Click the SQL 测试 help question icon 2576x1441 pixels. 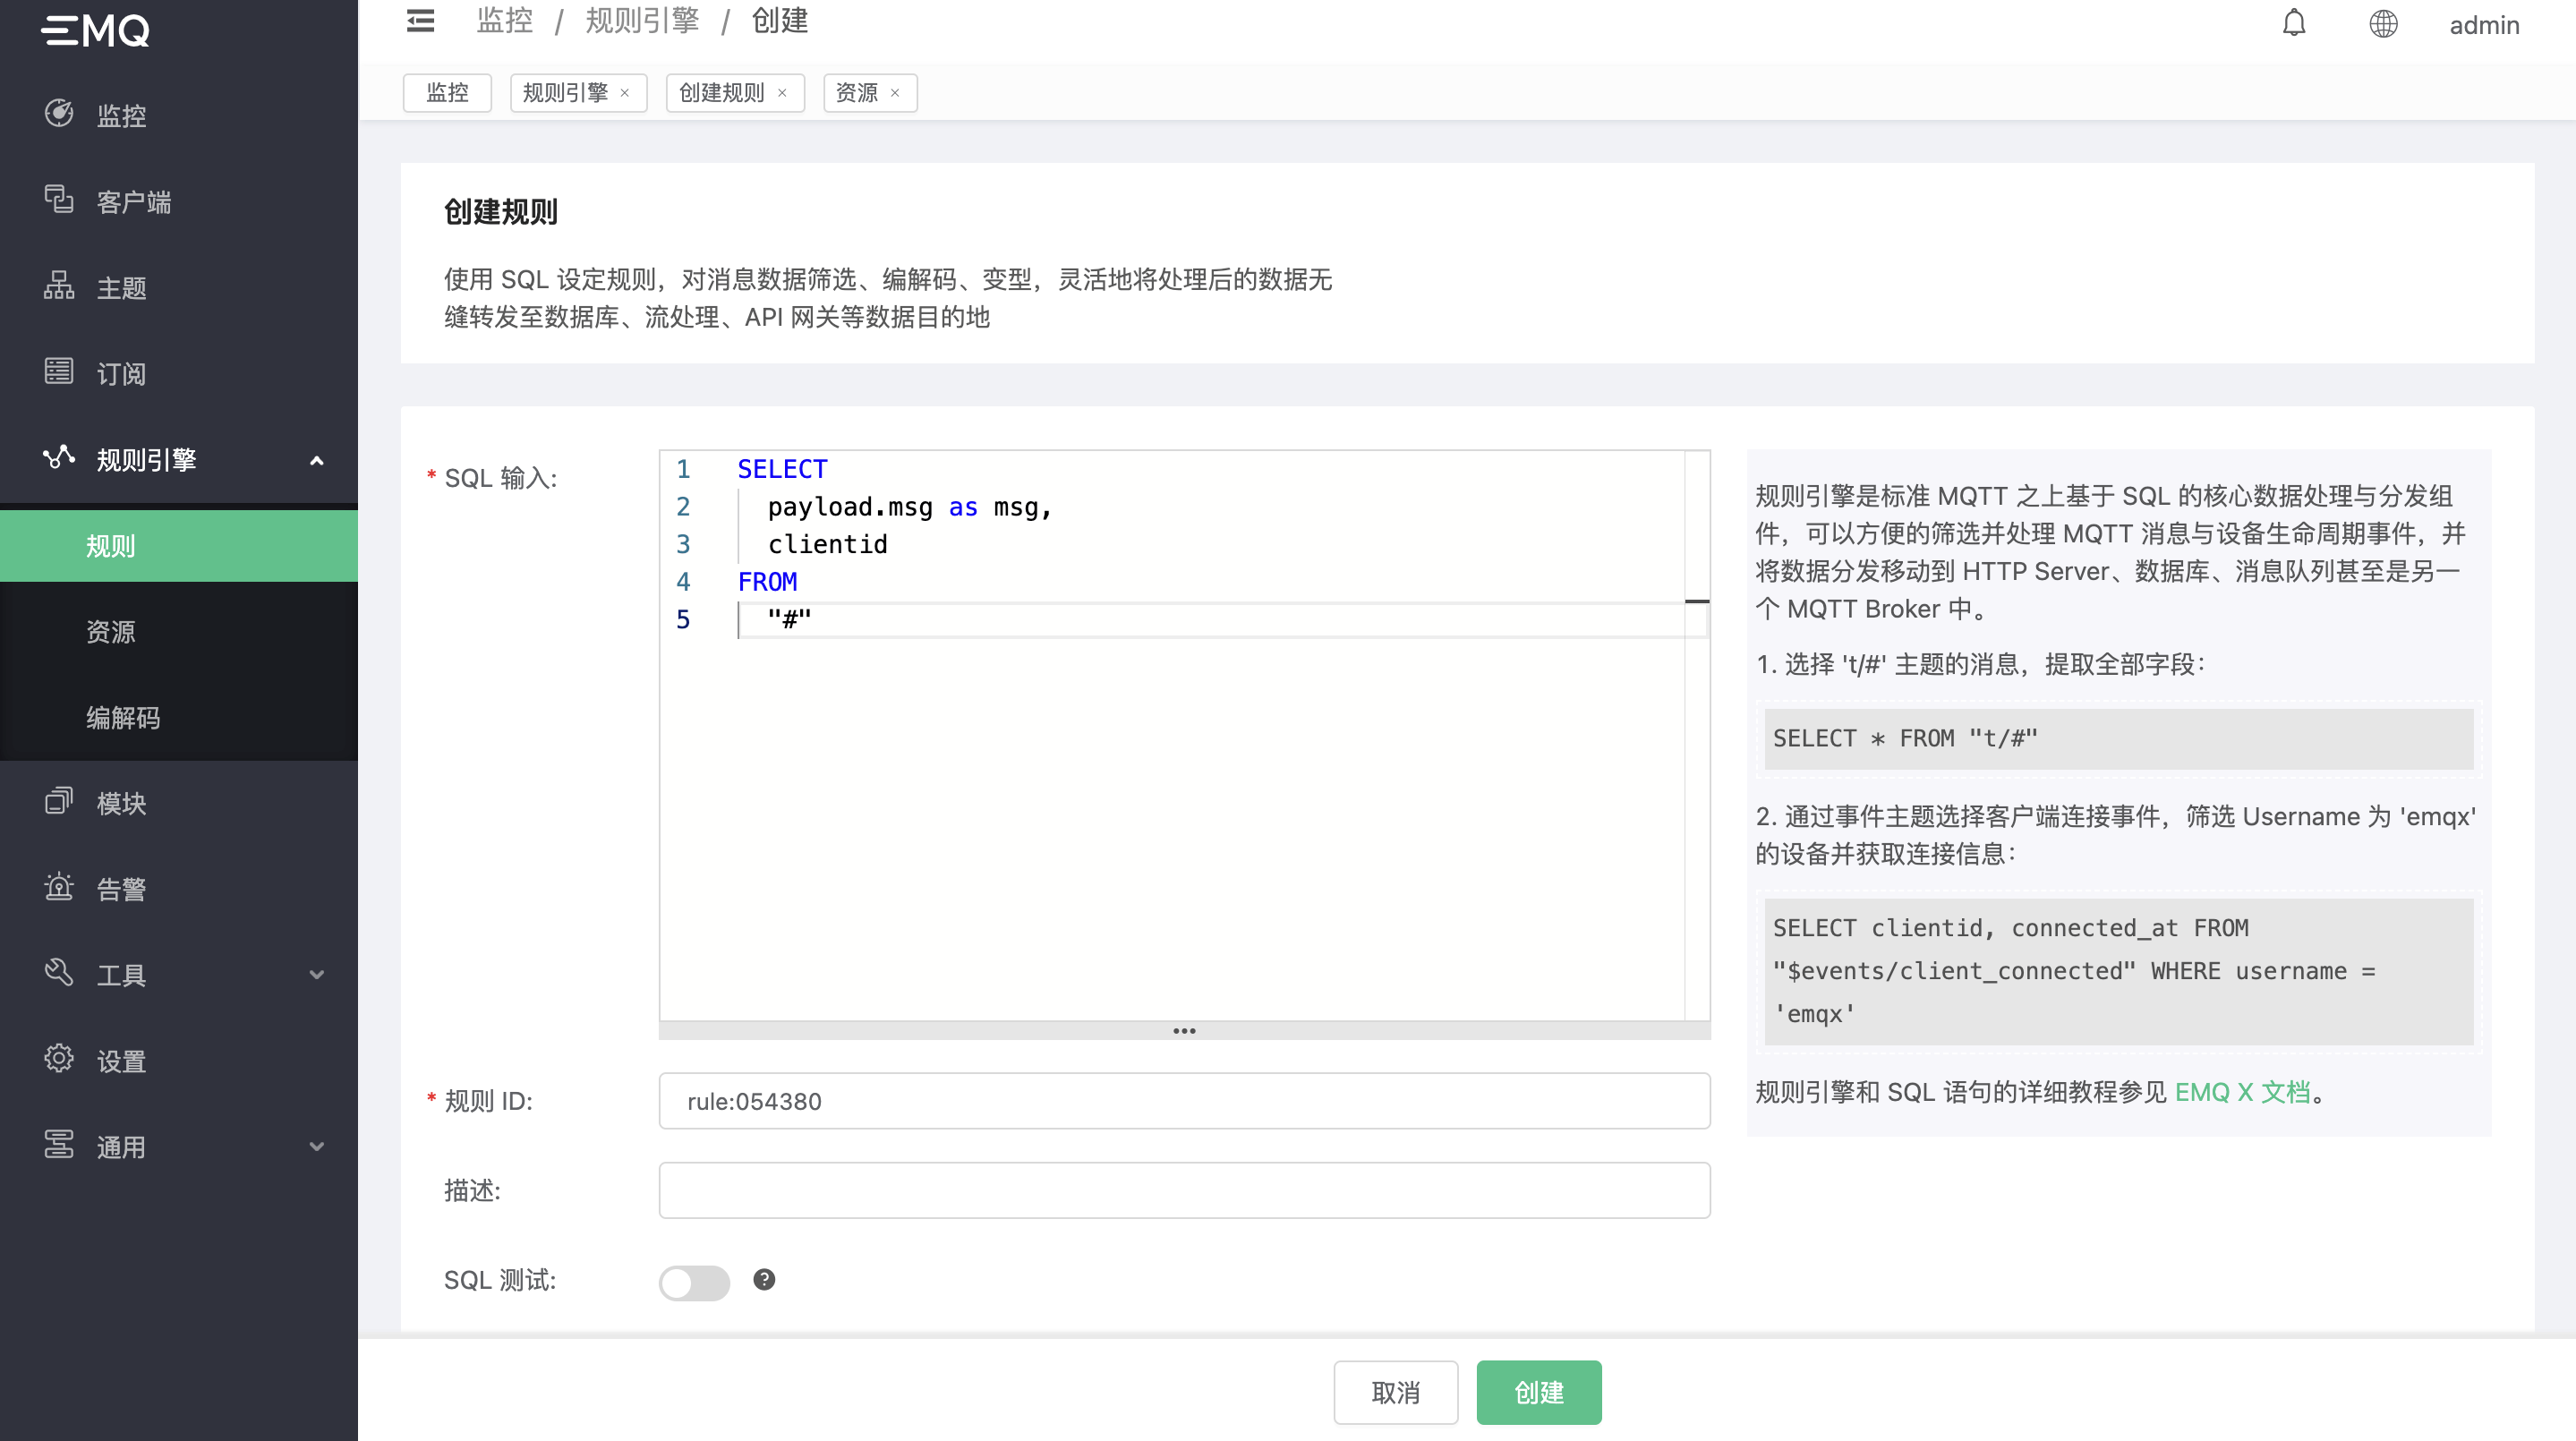click(x=764, y=1279)
